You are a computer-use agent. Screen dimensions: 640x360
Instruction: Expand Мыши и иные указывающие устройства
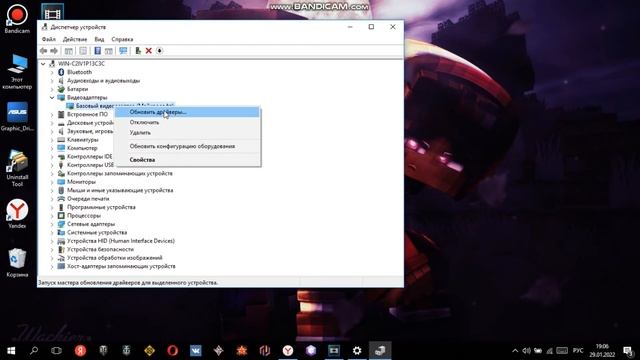(52, 190)
